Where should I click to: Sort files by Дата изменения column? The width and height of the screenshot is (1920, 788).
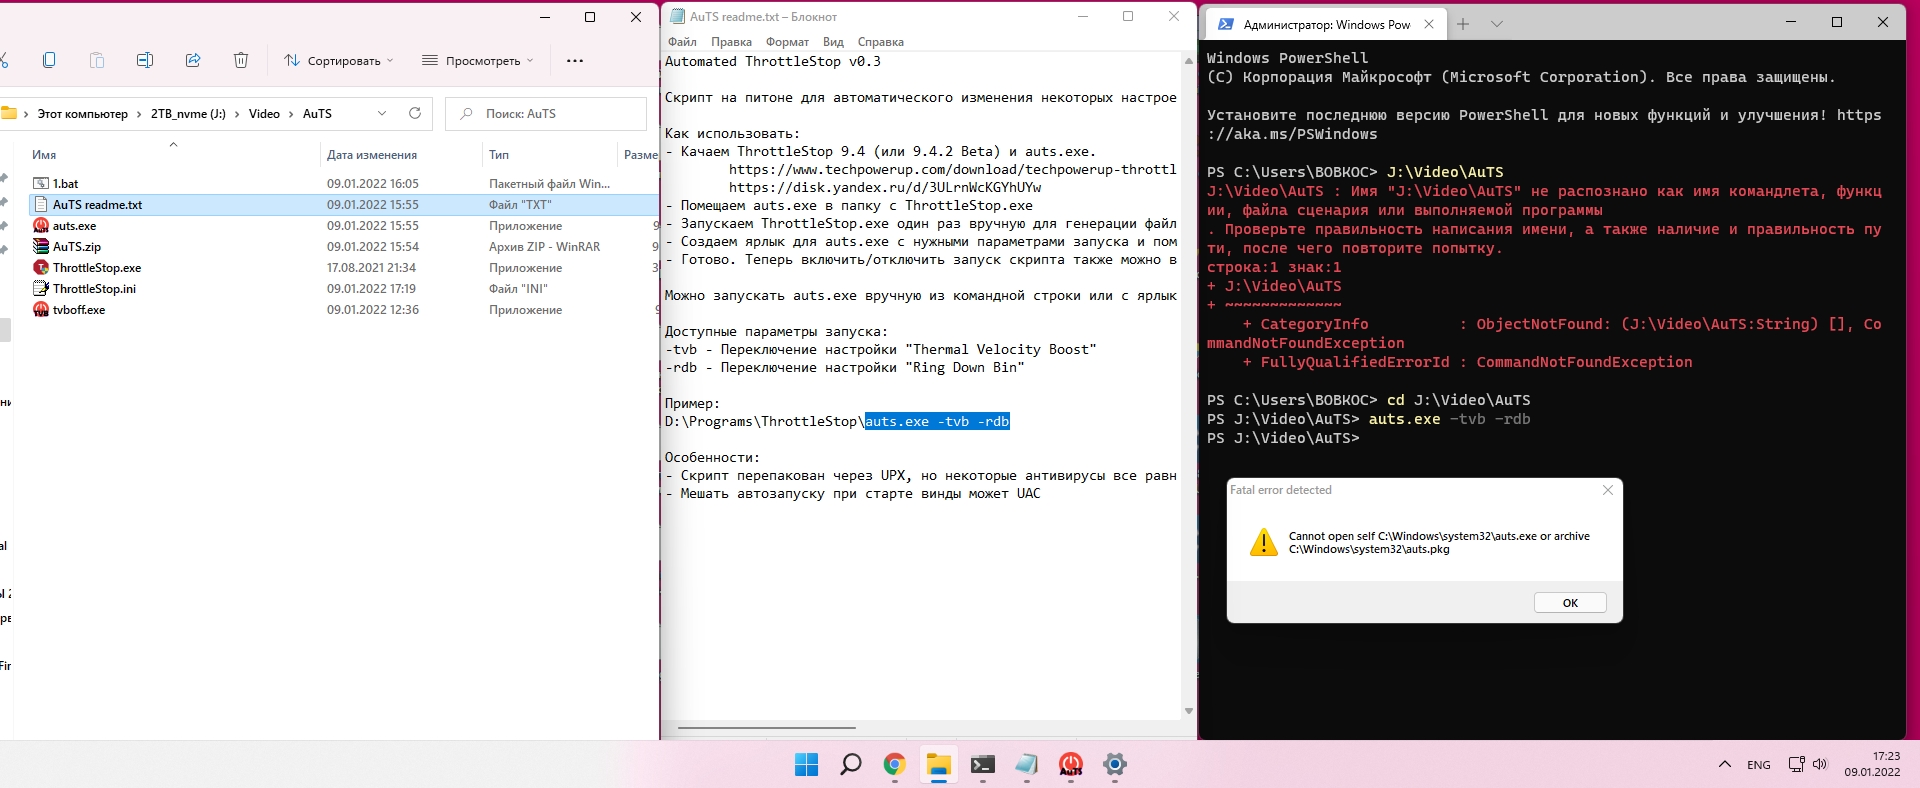[372, 155]
